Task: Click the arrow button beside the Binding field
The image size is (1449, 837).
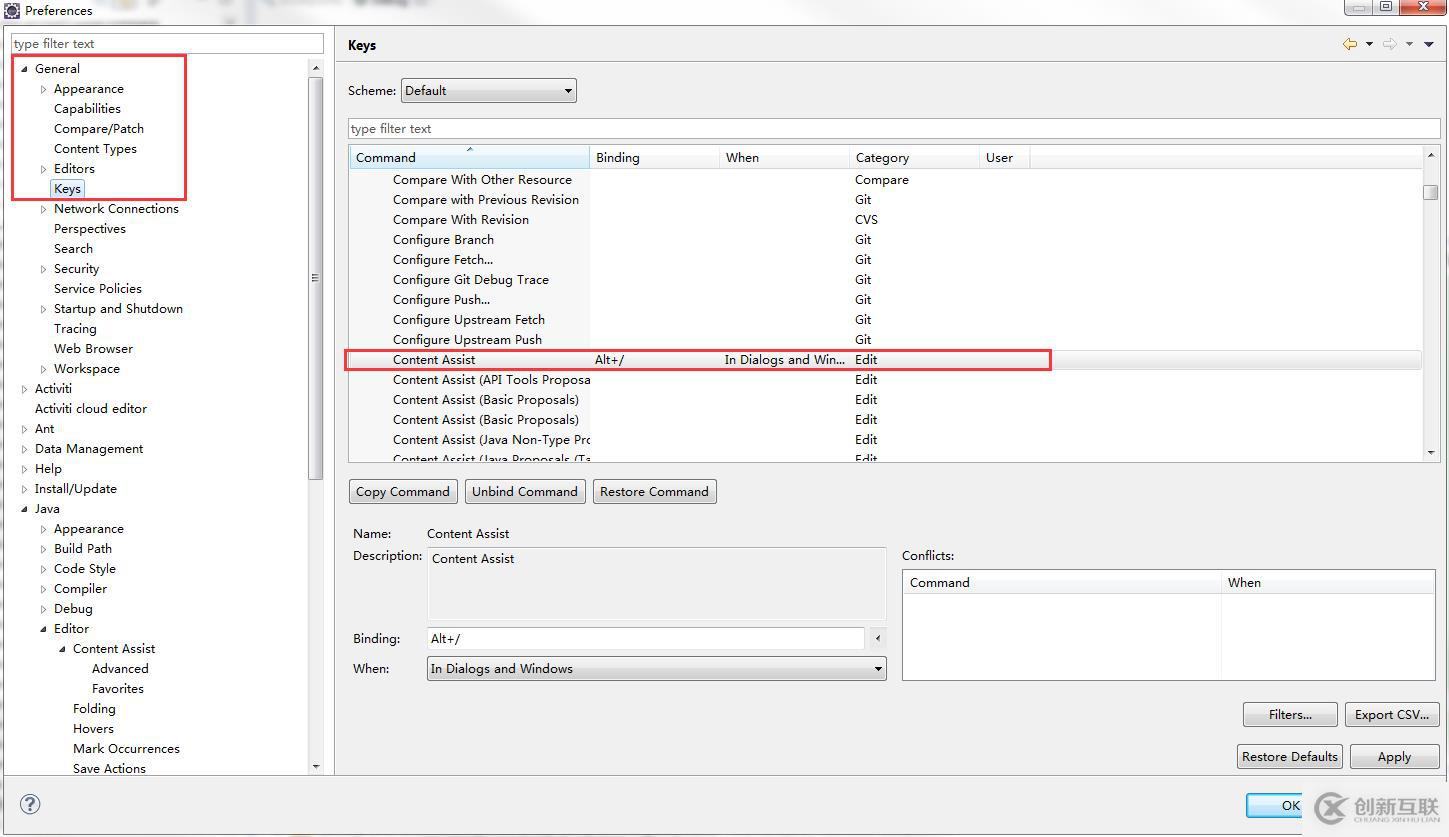Action: coord(878,639)
